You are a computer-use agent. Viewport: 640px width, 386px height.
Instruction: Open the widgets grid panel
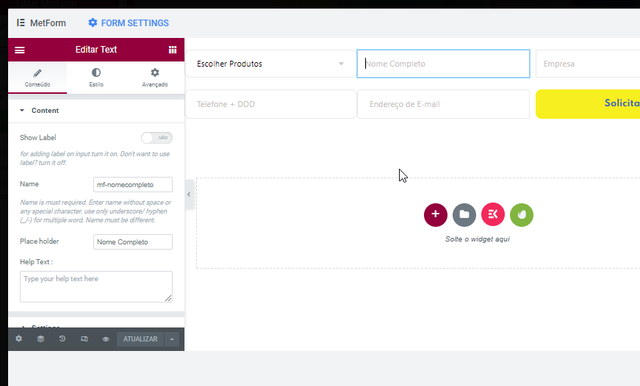tap(173, 50)
